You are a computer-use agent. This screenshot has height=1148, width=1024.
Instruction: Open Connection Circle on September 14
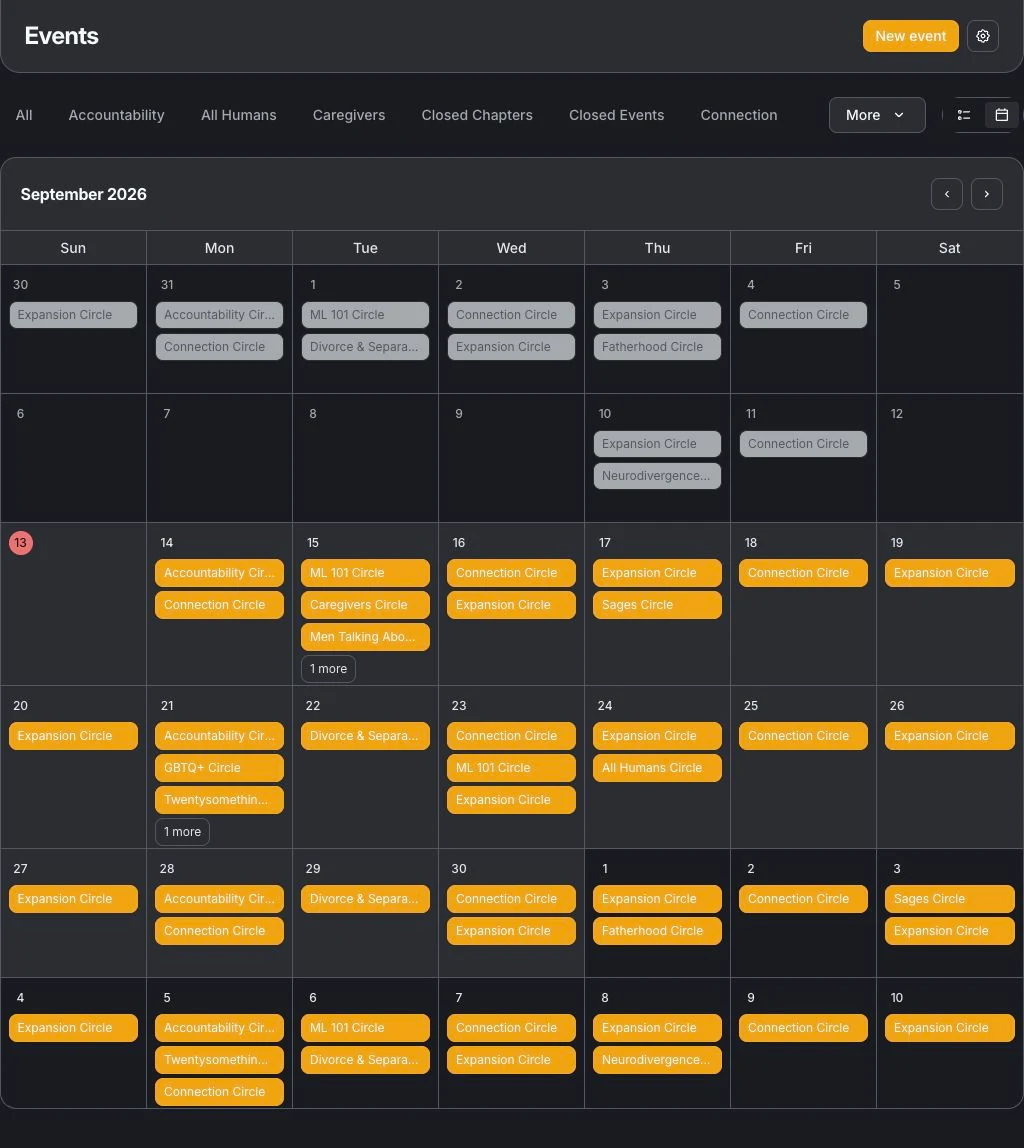(219, 605)
